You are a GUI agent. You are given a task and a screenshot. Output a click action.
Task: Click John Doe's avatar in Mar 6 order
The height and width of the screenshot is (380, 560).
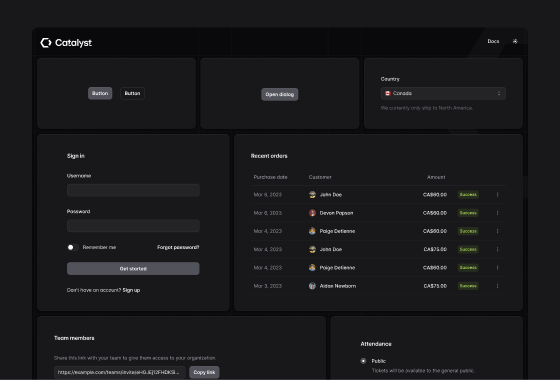pyautogui.click(x=312, y=195)
